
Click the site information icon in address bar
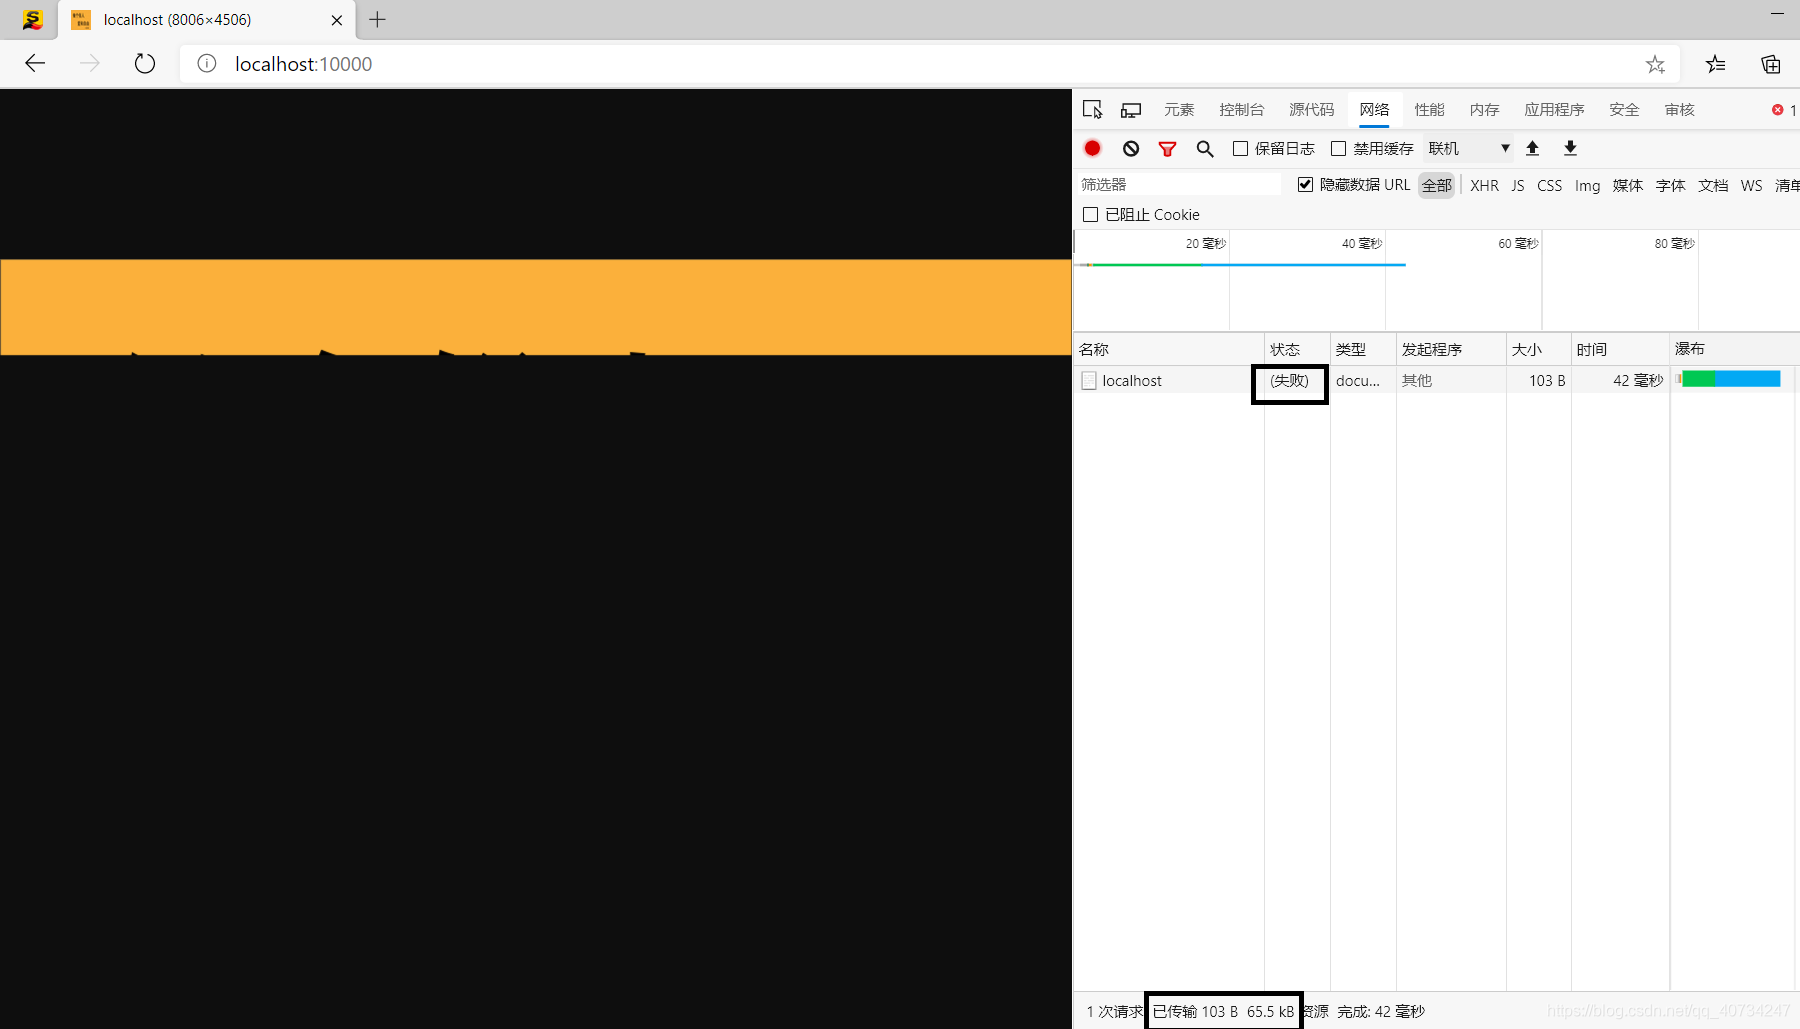pyautogui.click(x=207, y=64)
